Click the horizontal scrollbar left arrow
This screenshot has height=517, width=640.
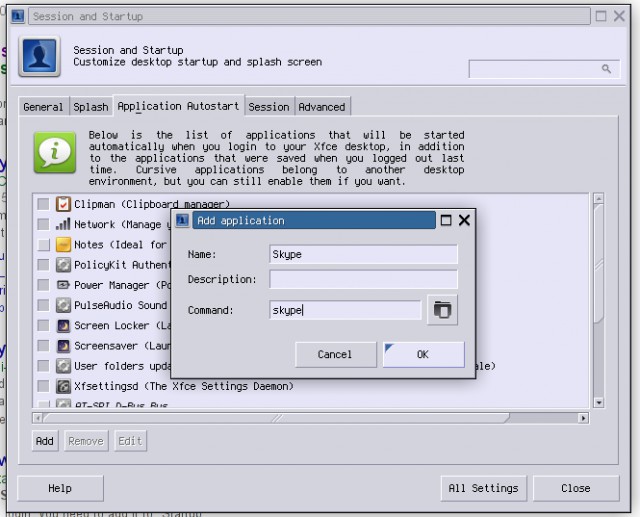pos(38,418)
